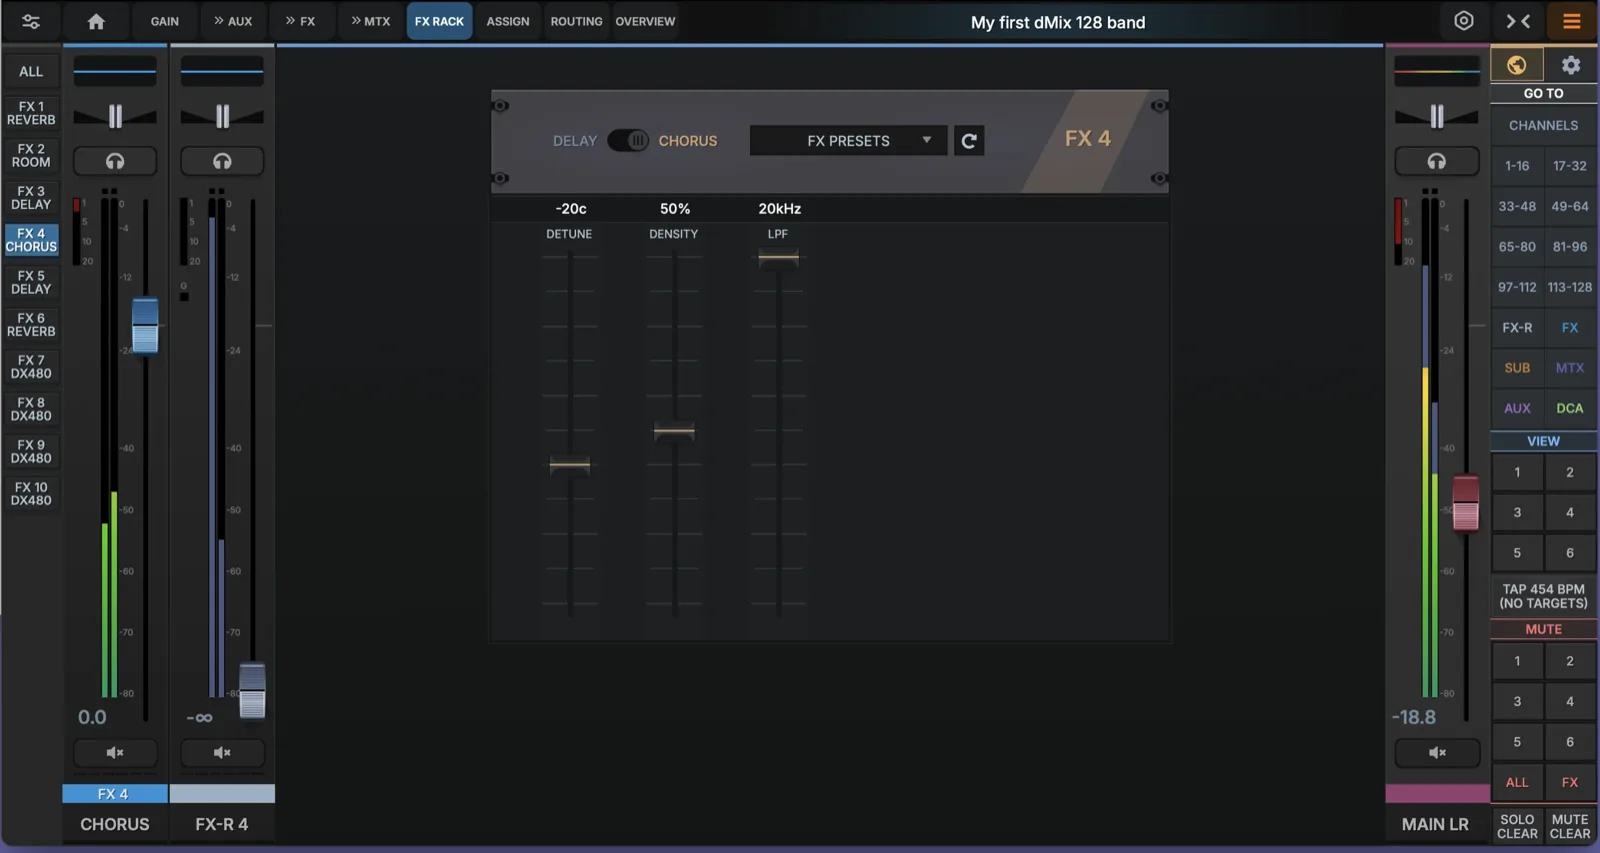Go to DCA groups
The image size is (1600, 853).
[x=1570, y=408]
